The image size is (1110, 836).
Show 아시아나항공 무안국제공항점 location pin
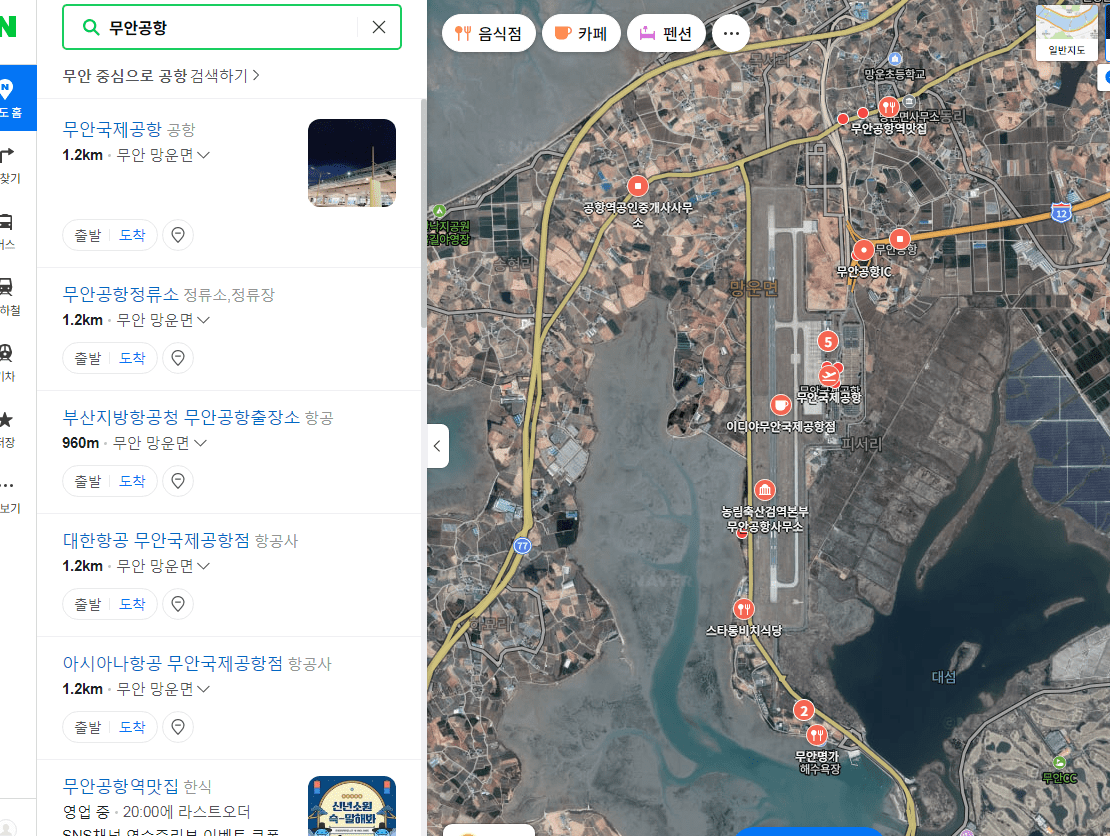coord(178,728)
